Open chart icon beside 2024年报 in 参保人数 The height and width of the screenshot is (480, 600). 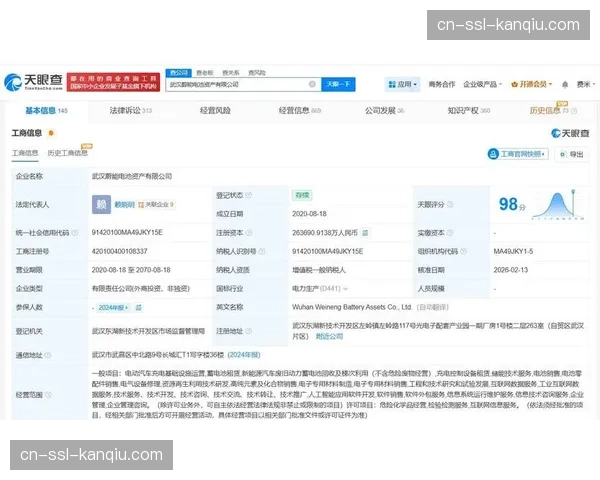pyautogui.click(x=139, y=307)
